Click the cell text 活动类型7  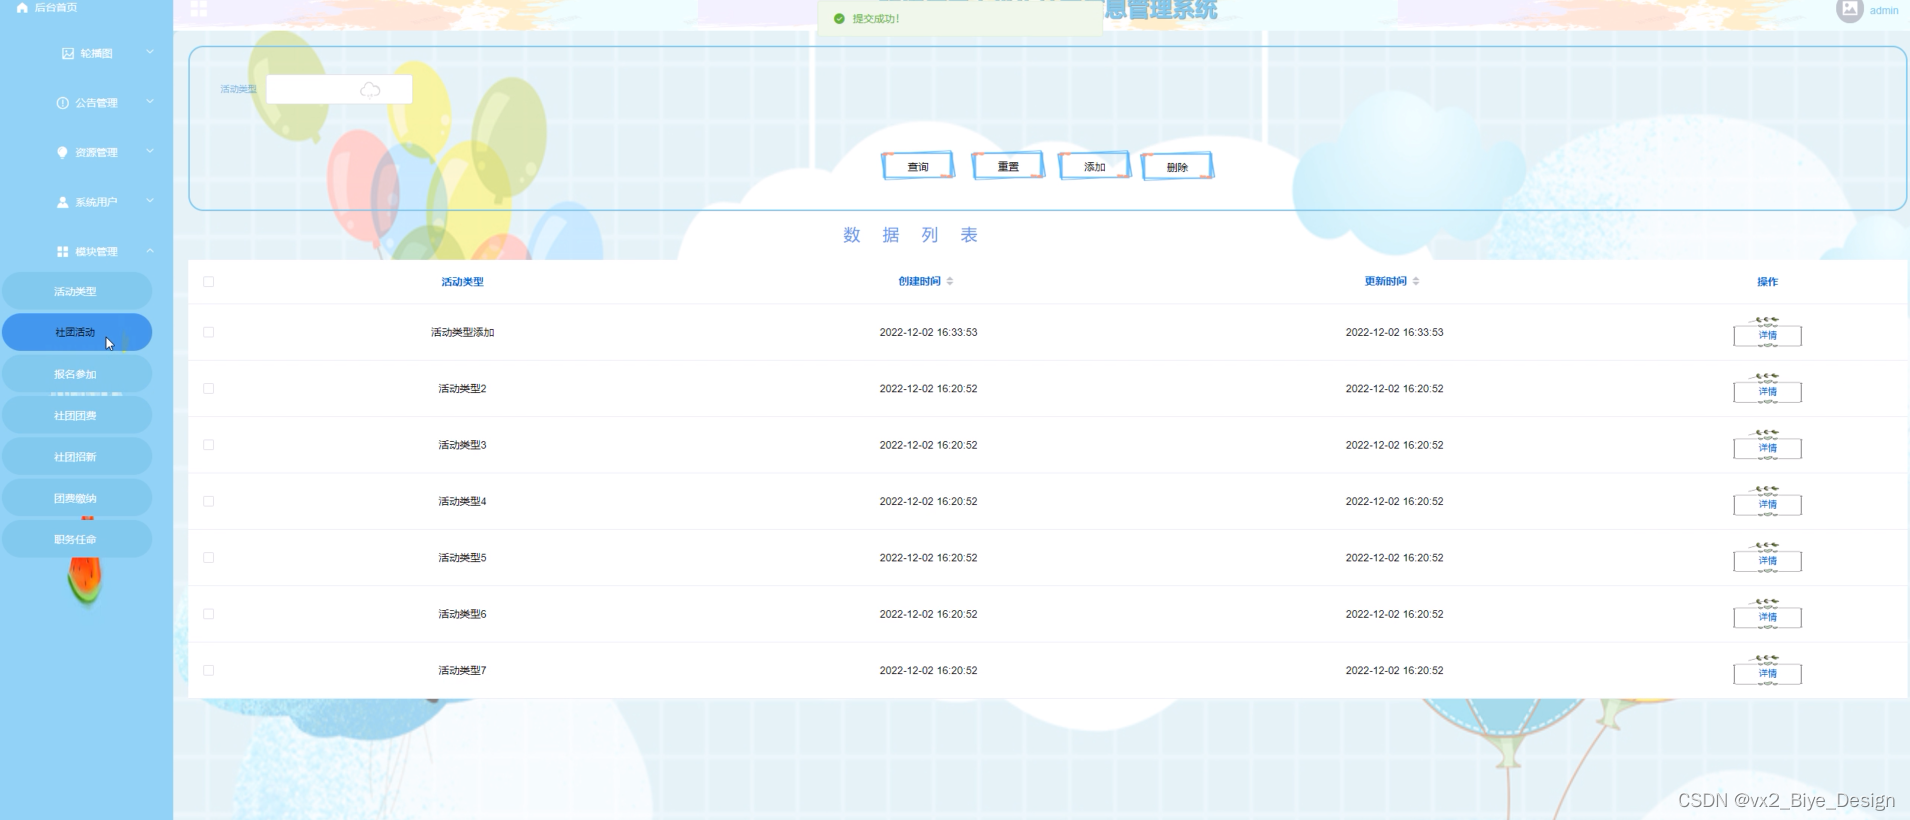(x=462, y=671)
